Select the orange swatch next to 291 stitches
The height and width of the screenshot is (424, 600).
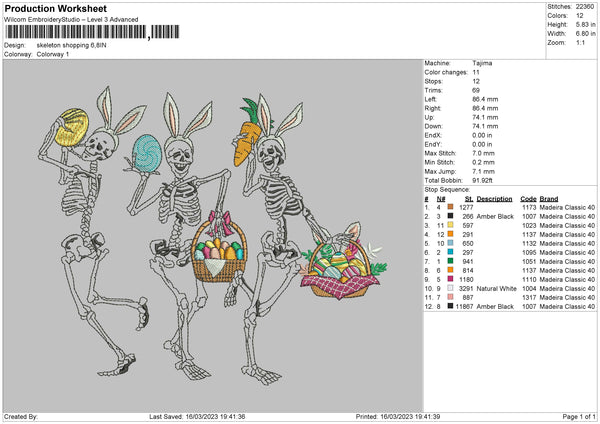tap(450, 234)
